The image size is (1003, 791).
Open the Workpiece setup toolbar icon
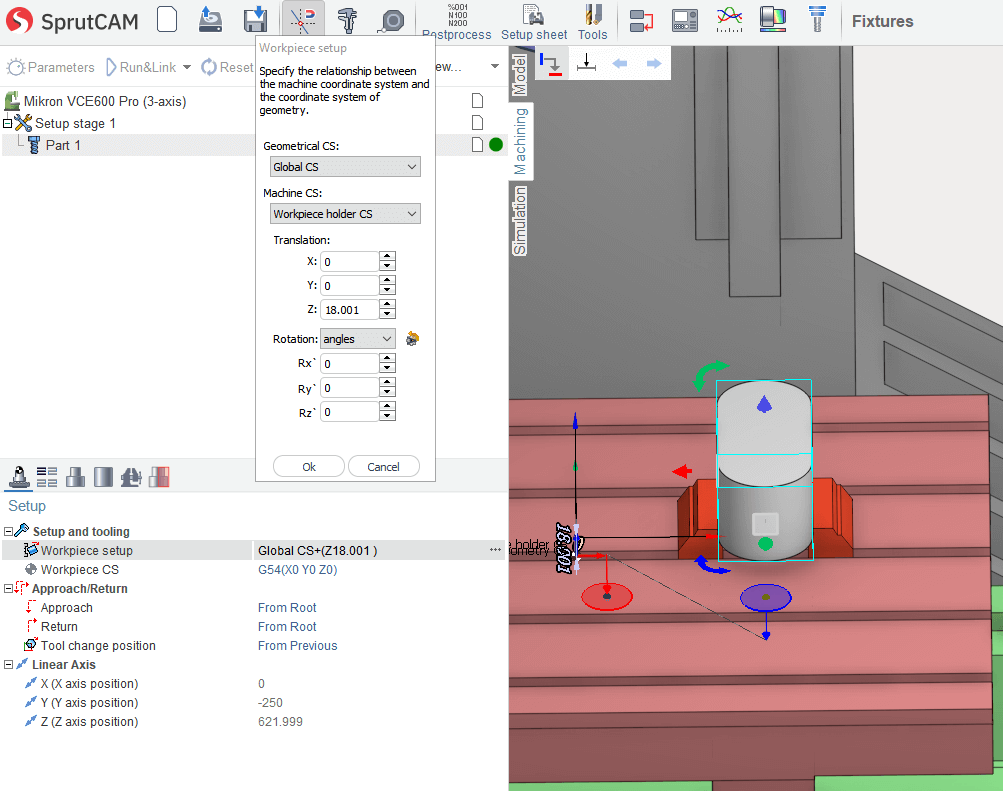tap(303, 20)
